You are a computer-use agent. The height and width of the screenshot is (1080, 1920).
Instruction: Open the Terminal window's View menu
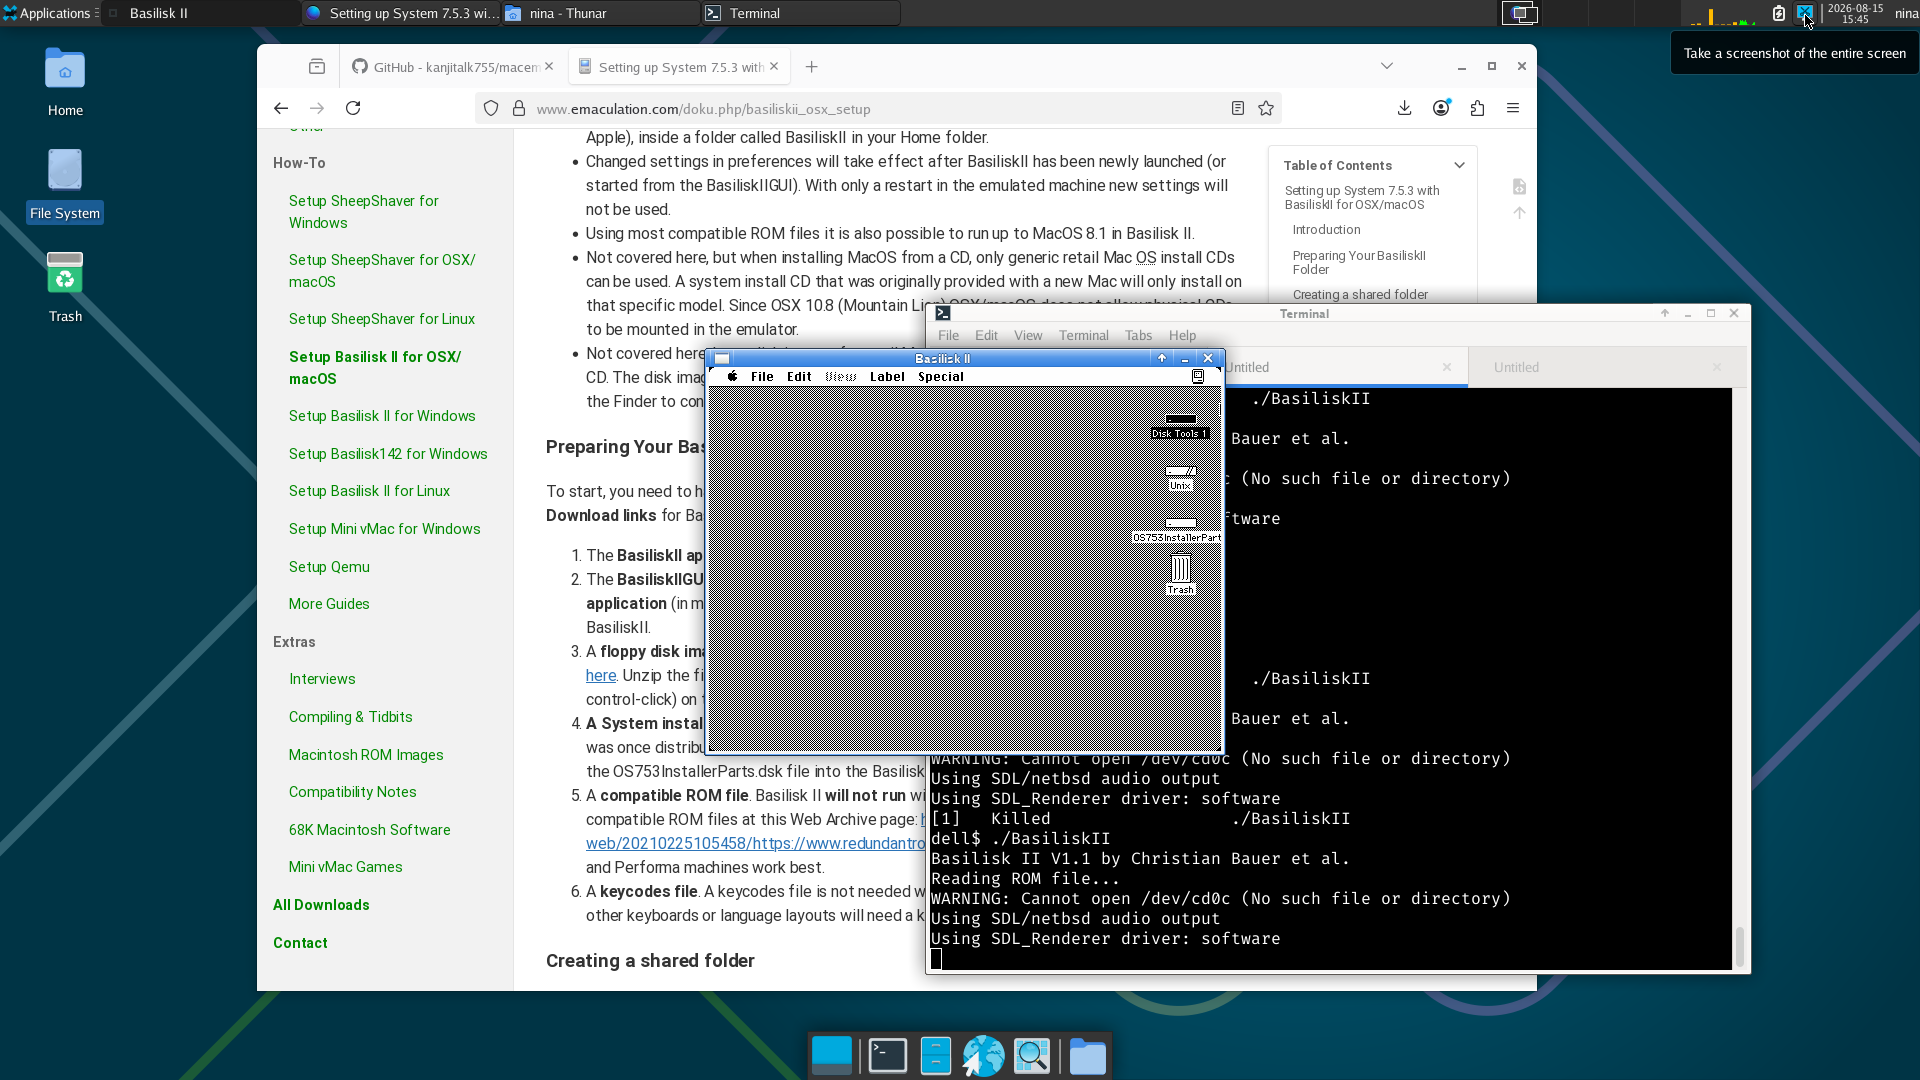tap(1028, 336)
